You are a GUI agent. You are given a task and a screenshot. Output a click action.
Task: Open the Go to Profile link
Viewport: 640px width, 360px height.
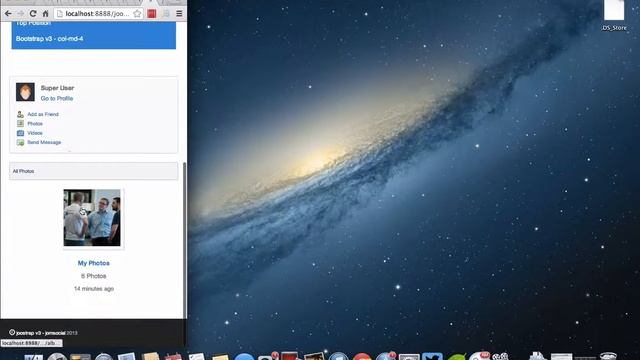tap(57, 98)
